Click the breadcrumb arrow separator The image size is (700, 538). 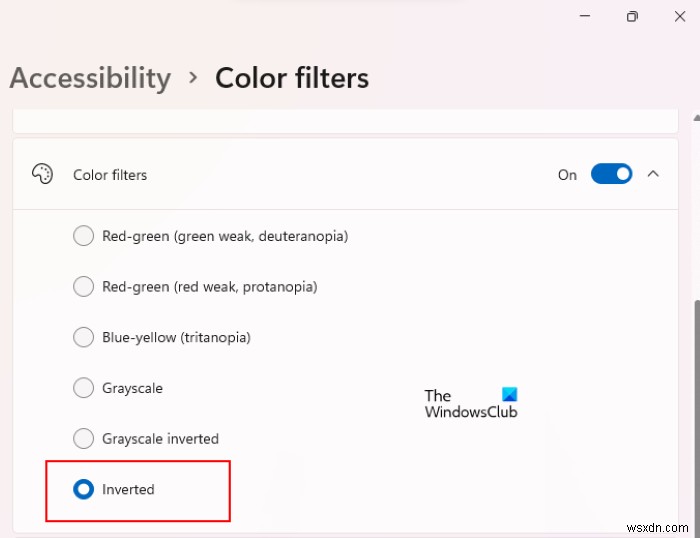(193, 78)
